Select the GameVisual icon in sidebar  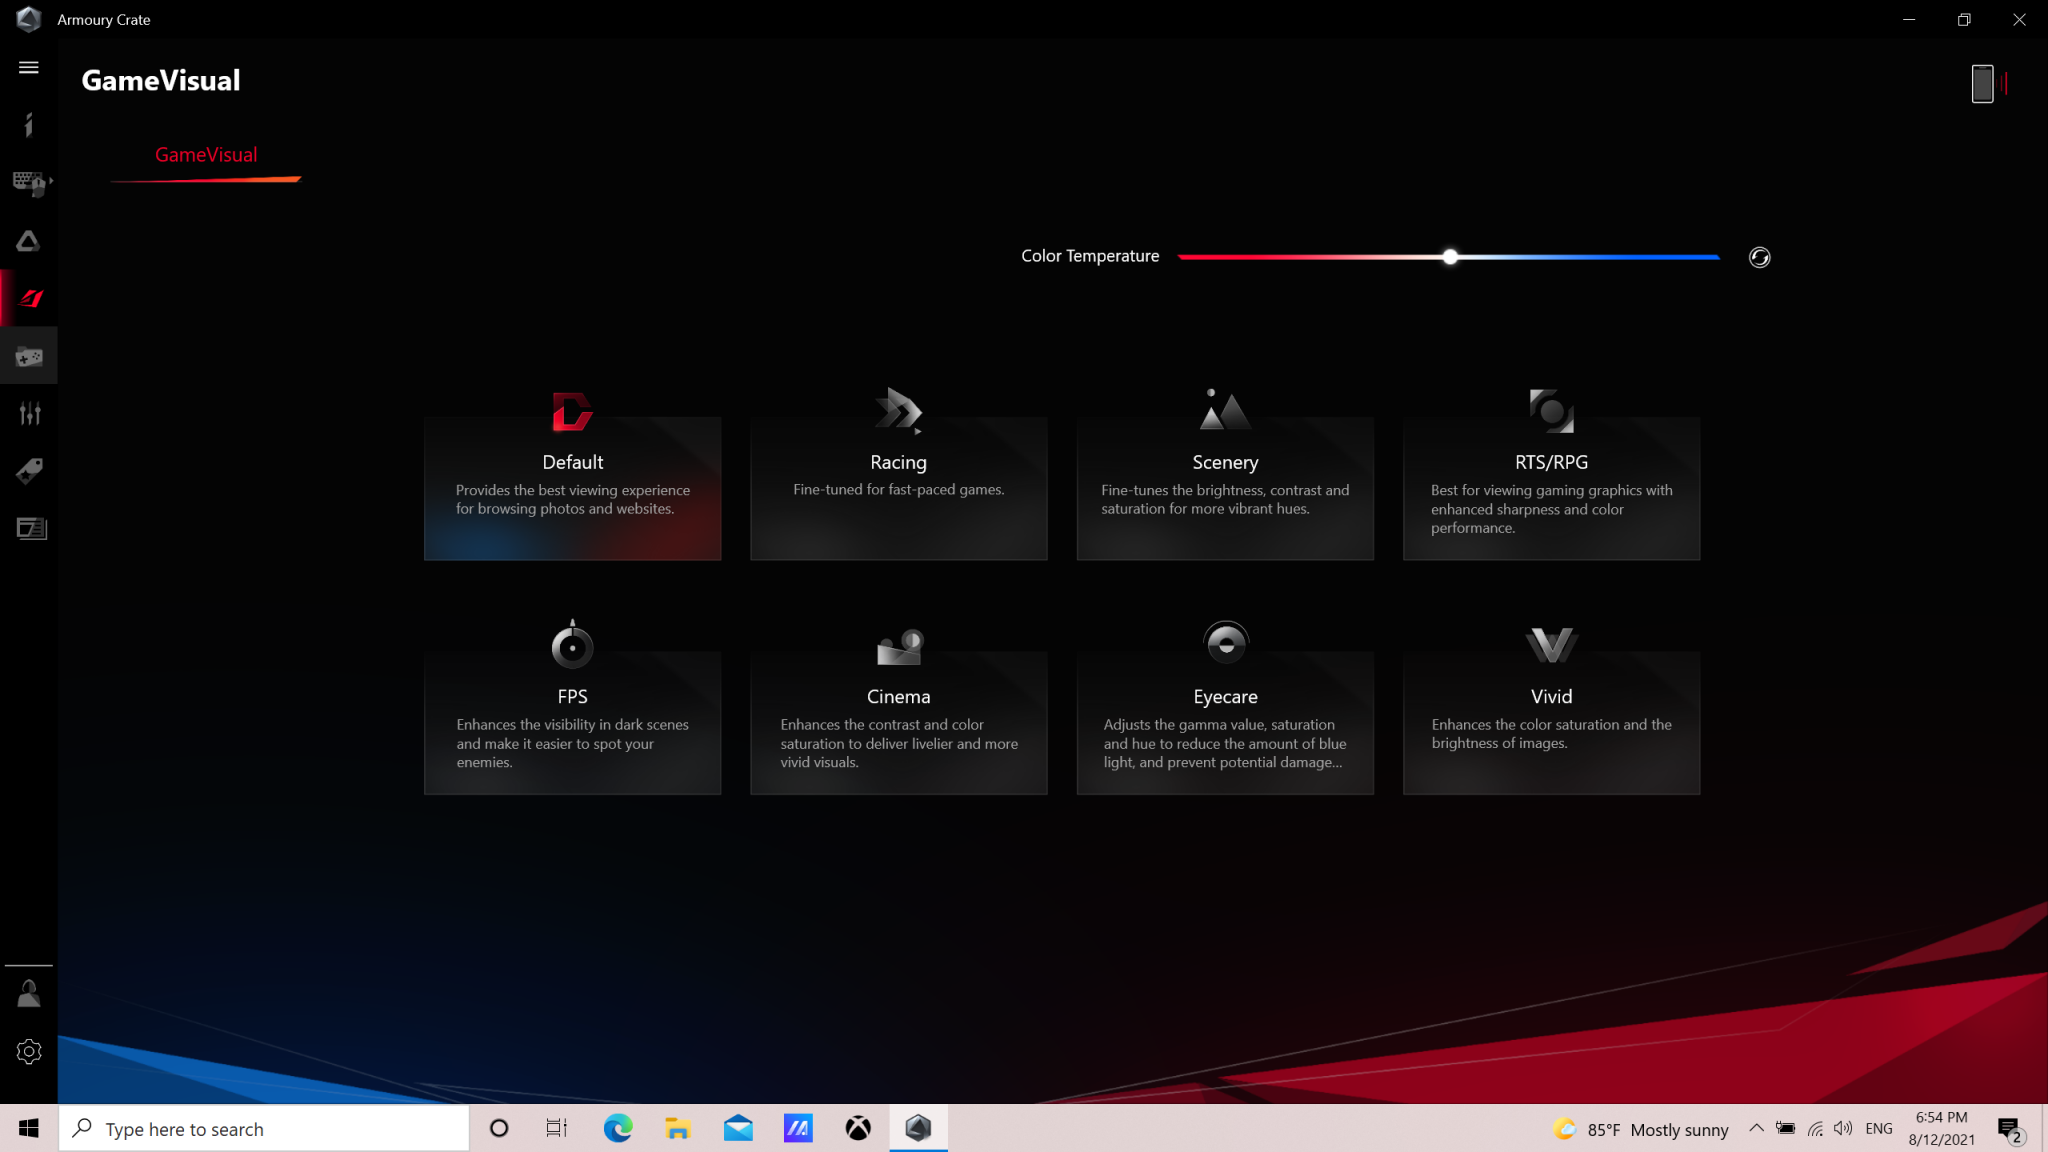[x=30, y=298]
